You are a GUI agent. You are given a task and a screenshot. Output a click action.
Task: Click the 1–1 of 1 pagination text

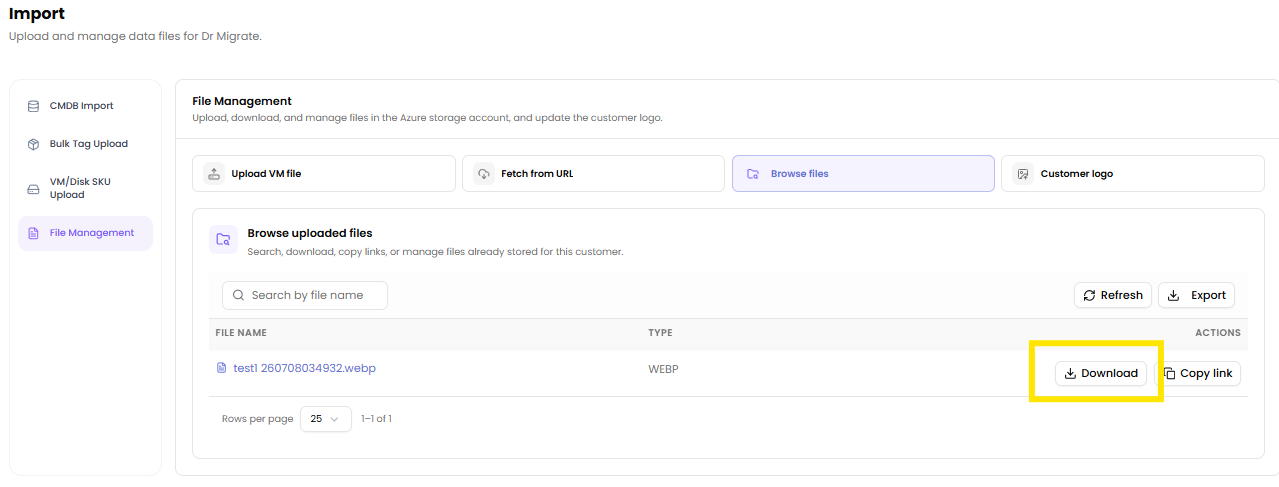click(376, 419)
